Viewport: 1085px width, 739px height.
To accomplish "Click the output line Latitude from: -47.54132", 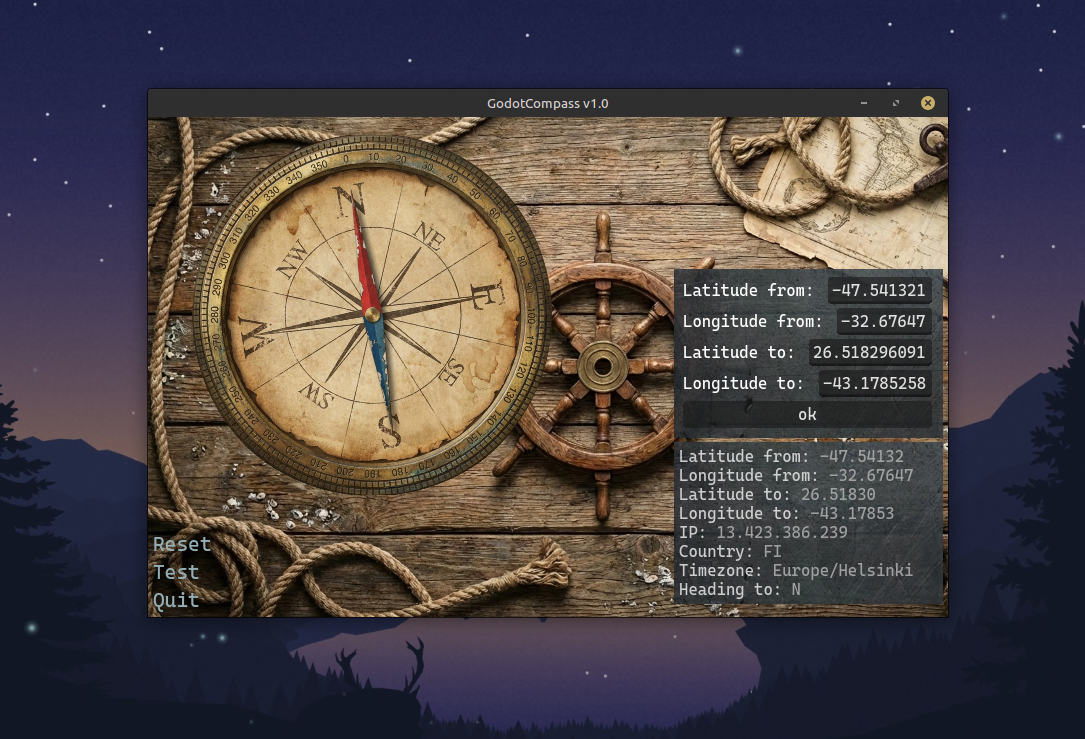I will [x=791, y=456].
